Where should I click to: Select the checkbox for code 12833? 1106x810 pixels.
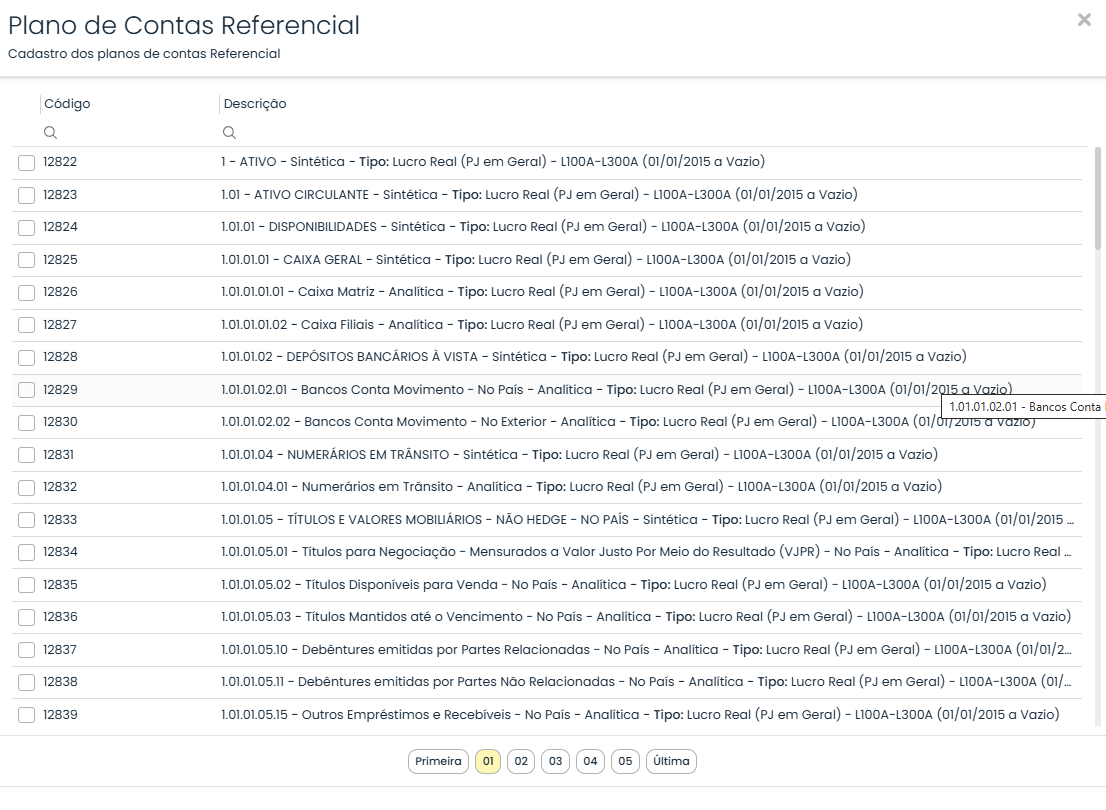27,520
